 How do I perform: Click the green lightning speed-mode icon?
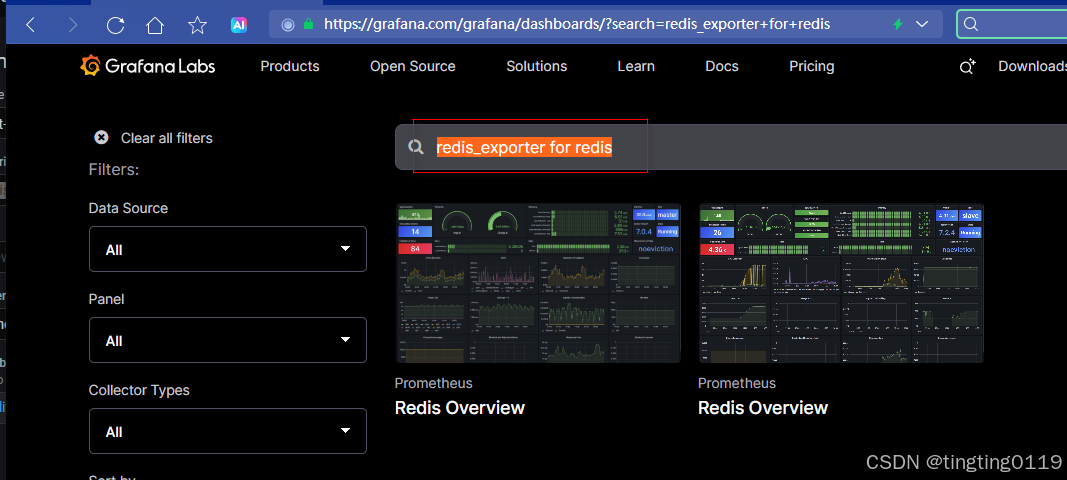click(898, 25)
